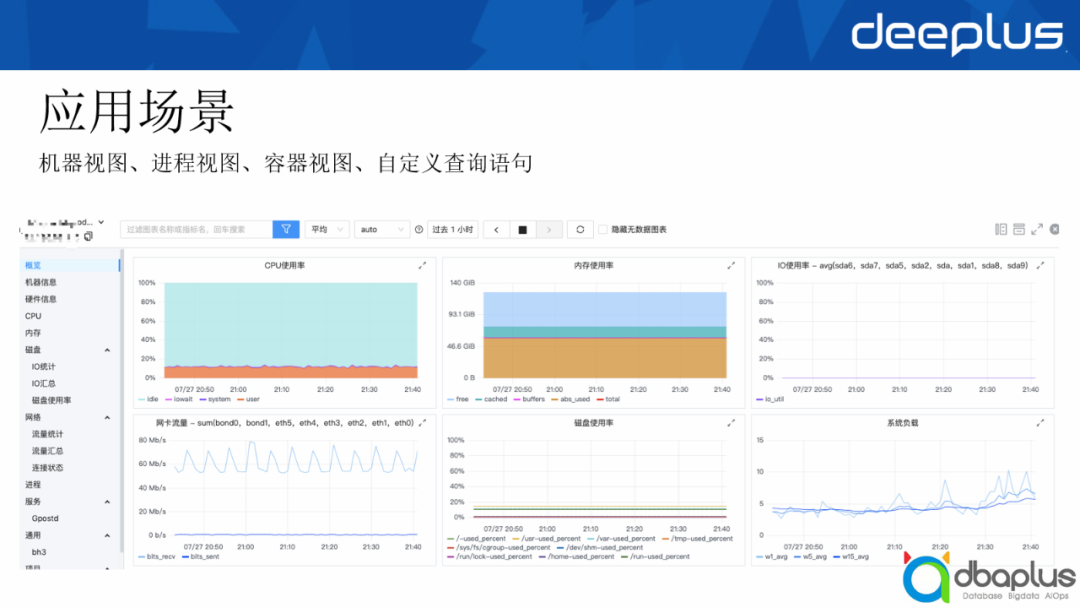Collapse the 服务 sidebar group
This screenshot has width=1080, height=608.
click(107, 501)
